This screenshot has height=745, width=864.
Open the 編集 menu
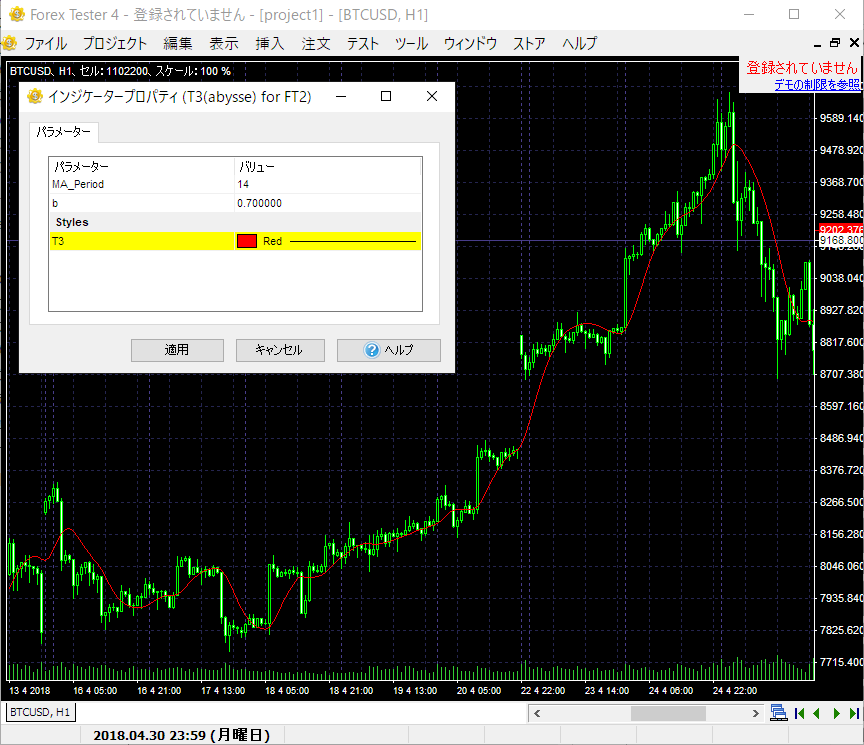point(177,44)
